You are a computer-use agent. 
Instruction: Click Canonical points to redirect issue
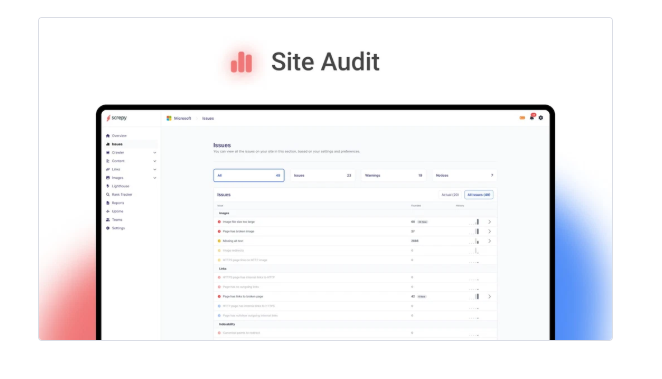(241, 333)
